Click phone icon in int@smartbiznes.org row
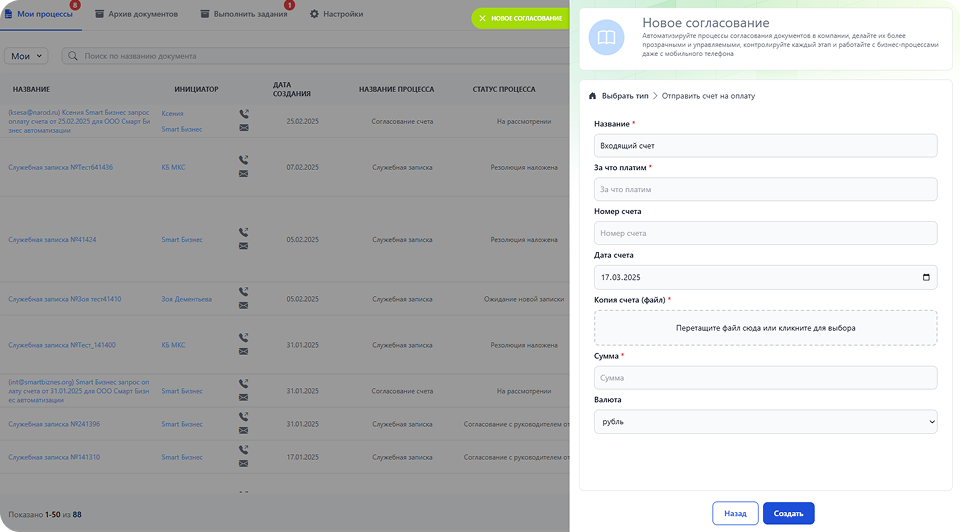The width and height of the screenshot is (960, 532). coord(244,383)
